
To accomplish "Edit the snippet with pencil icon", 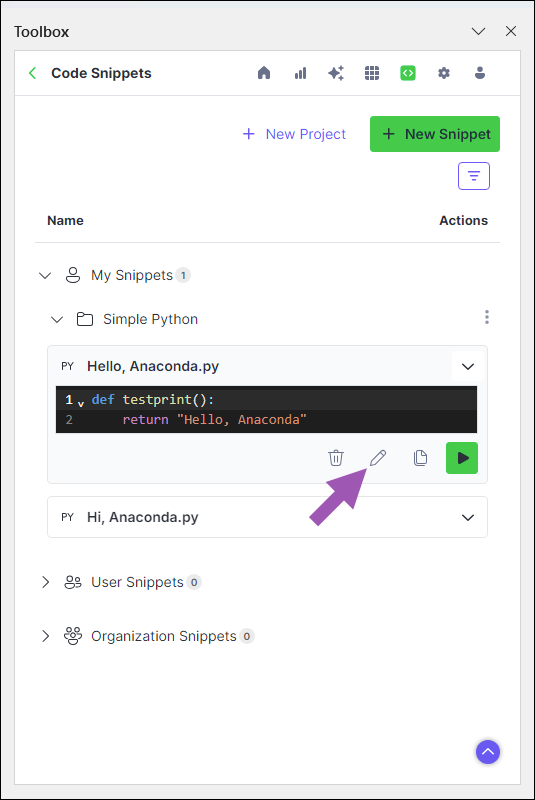I will (378, 458).
